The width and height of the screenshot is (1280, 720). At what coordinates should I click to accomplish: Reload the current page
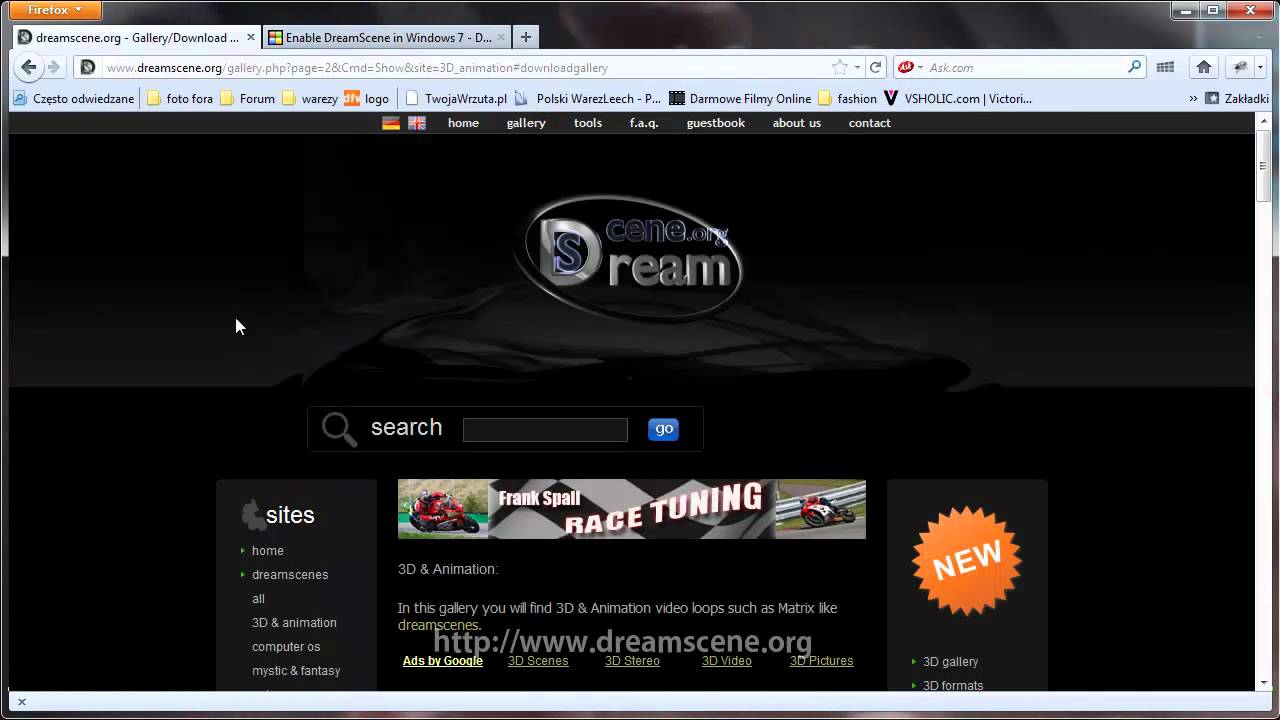coord(876,67)
